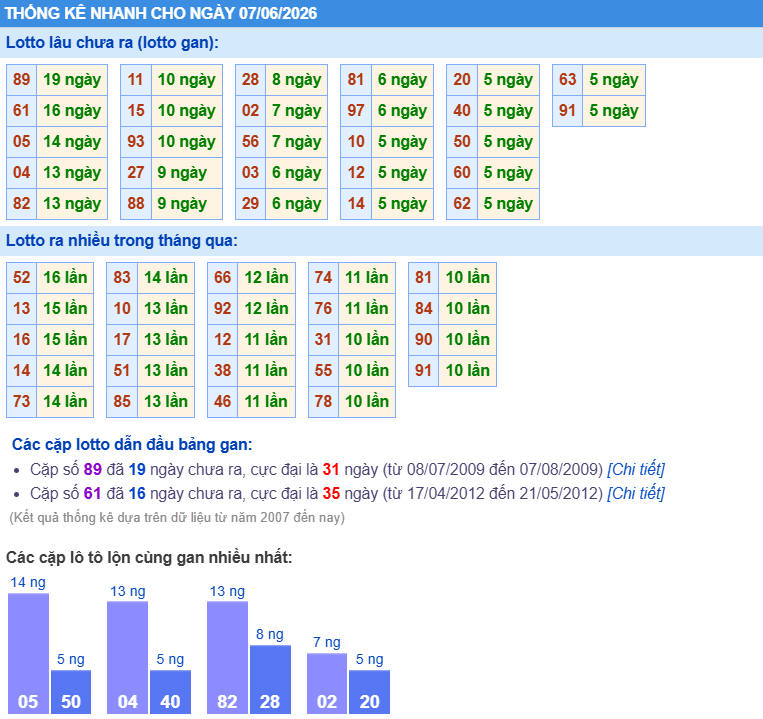Select lotto gan number 05
The height and width of the screenshot is (719, 763).
click(22, 142)
